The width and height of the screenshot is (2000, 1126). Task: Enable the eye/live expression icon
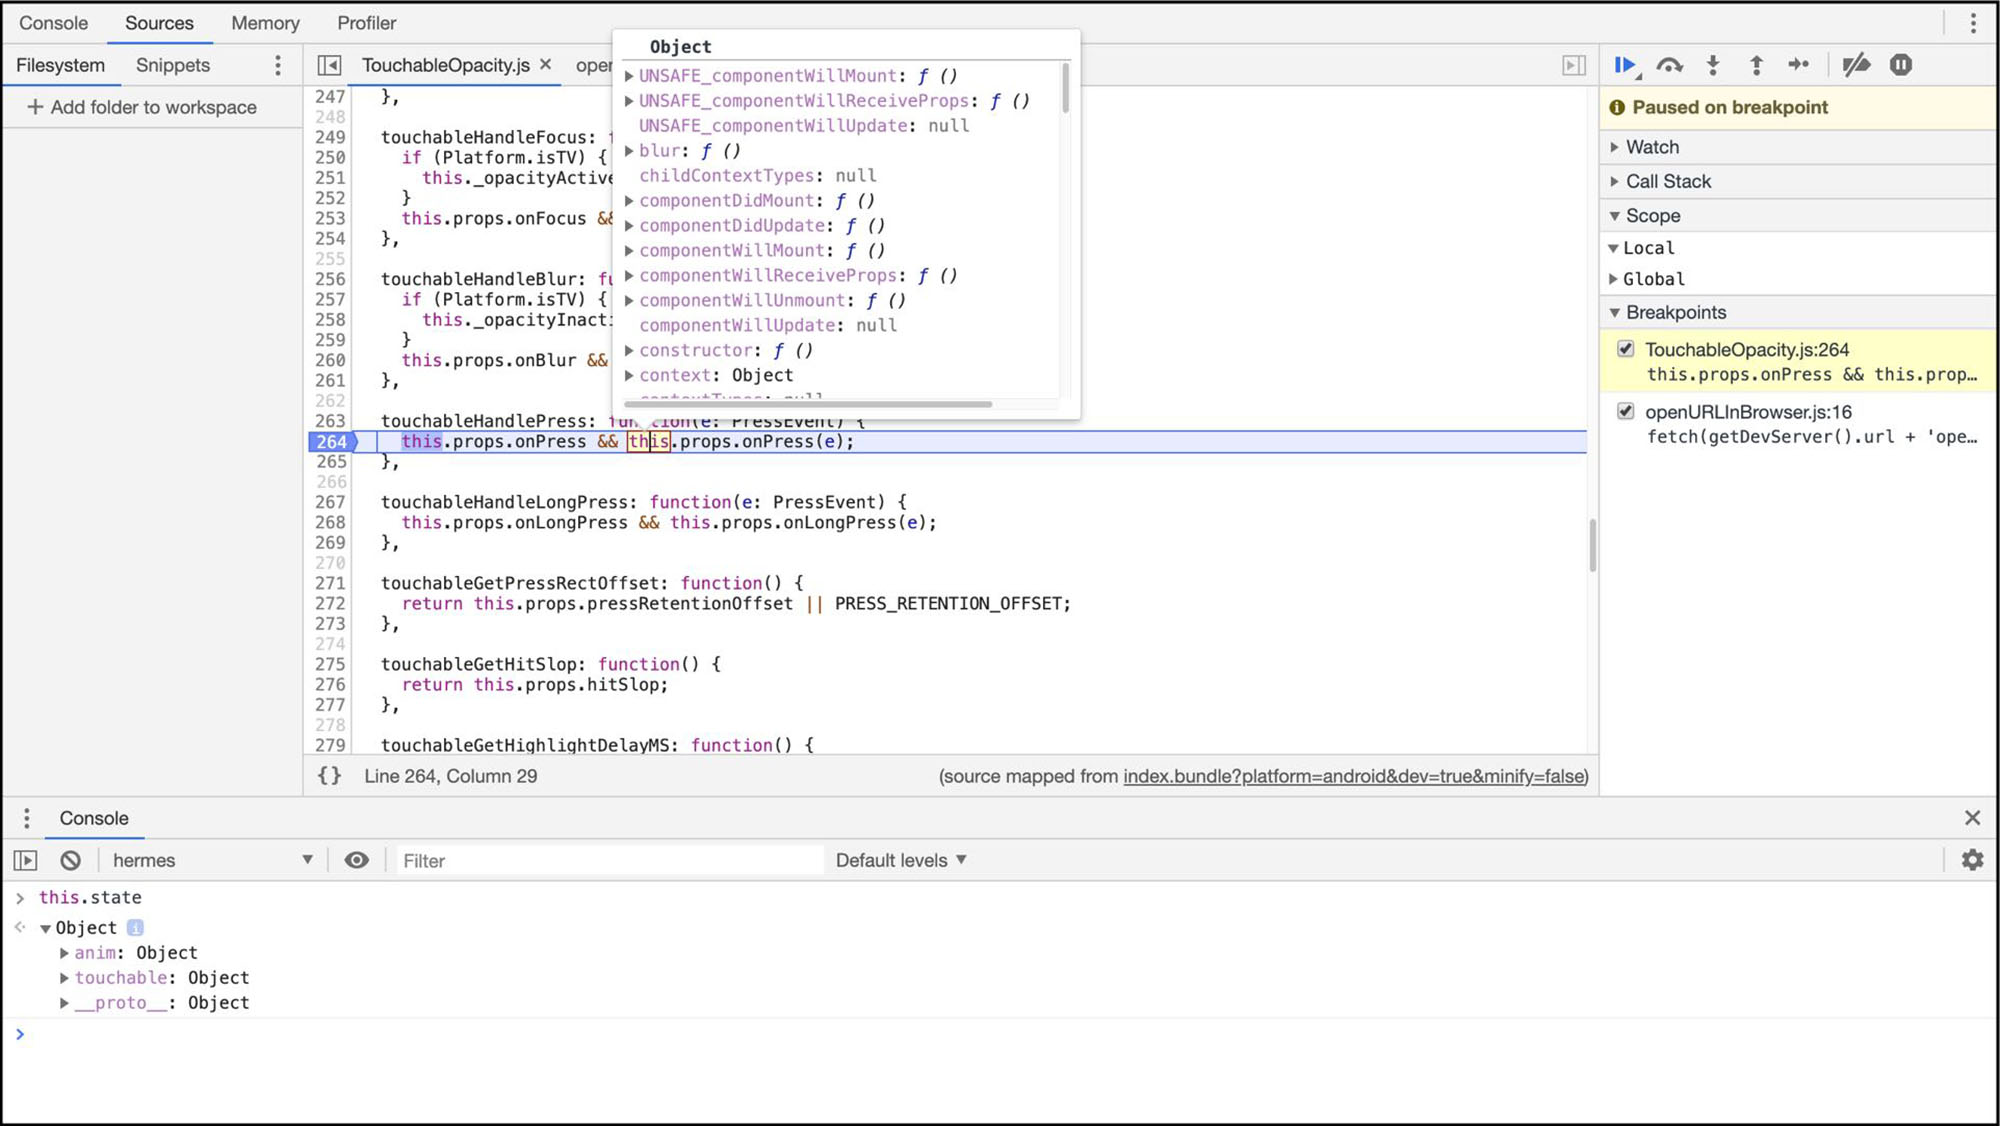356,860
